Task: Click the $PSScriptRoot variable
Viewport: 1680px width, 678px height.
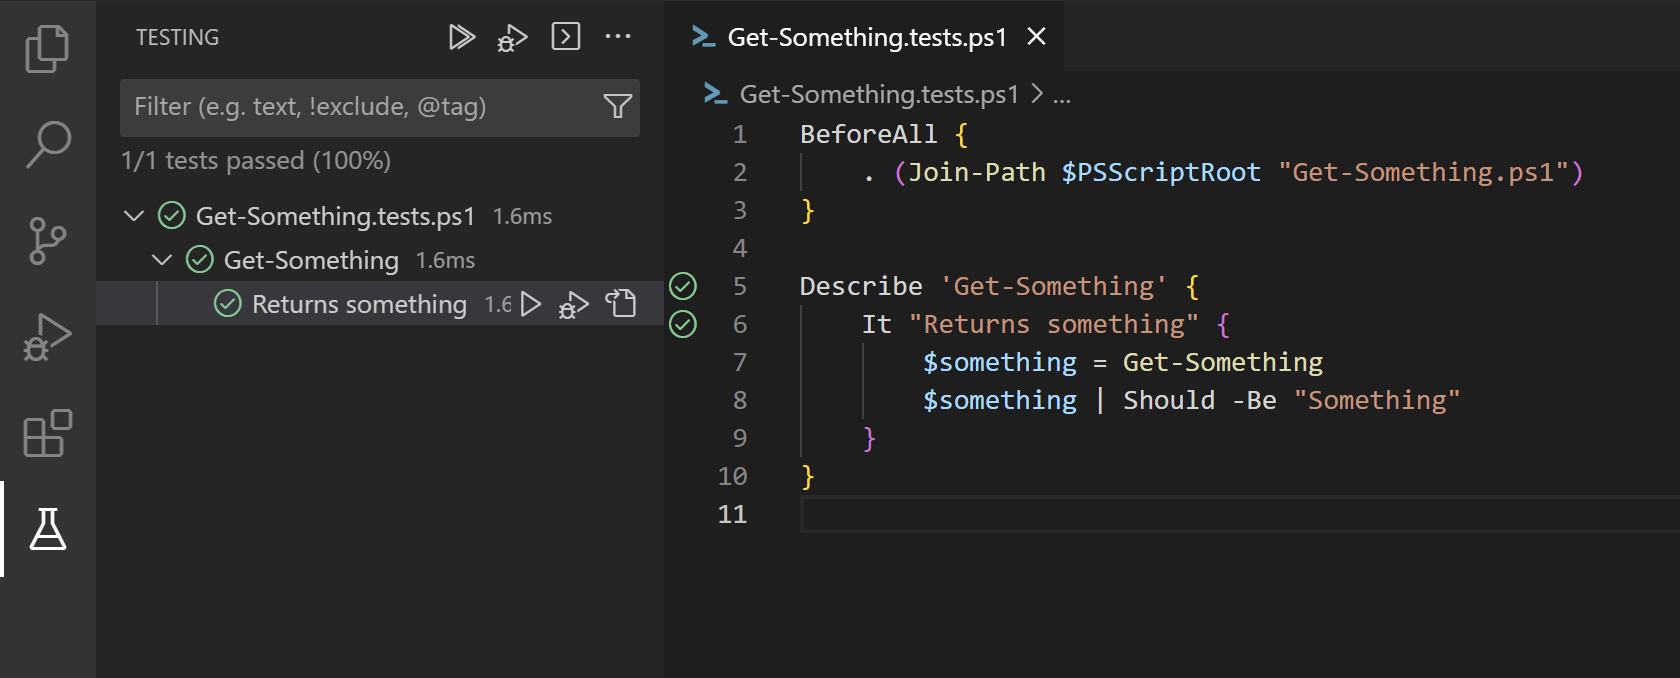Action: [x=1161, y=172]
